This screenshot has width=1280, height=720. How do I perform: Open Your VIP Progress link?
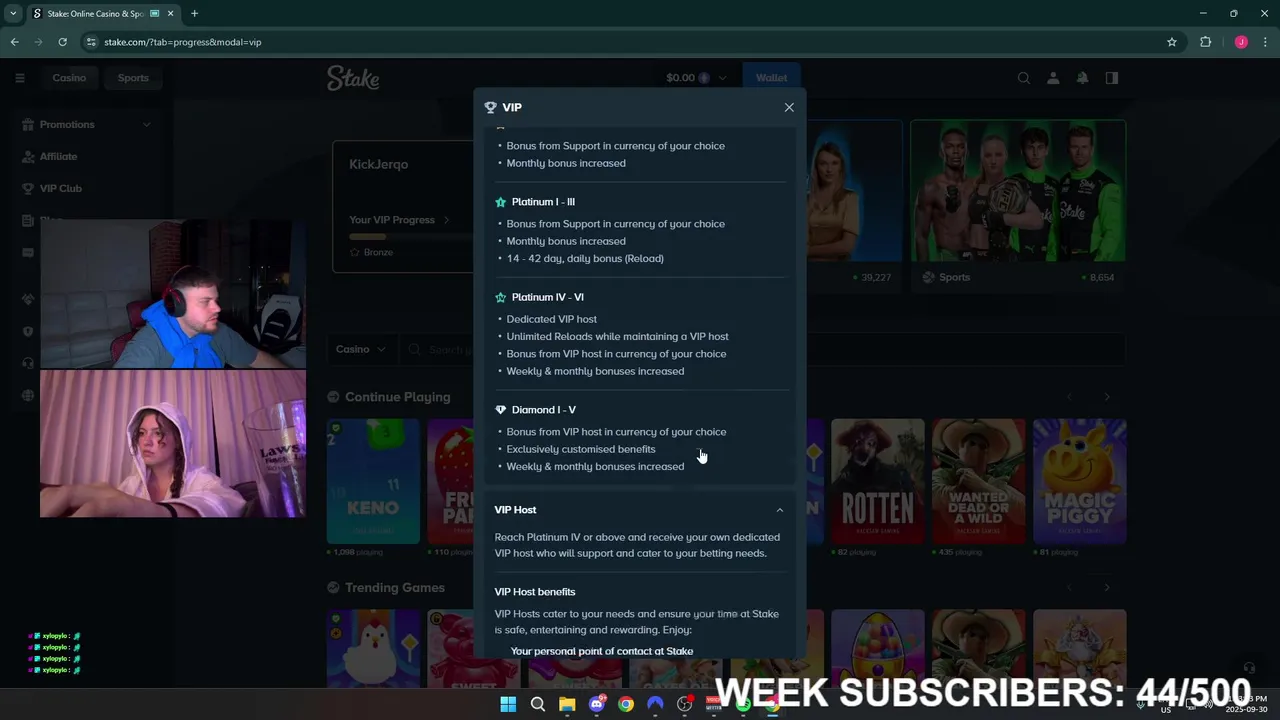click(399, 220)
